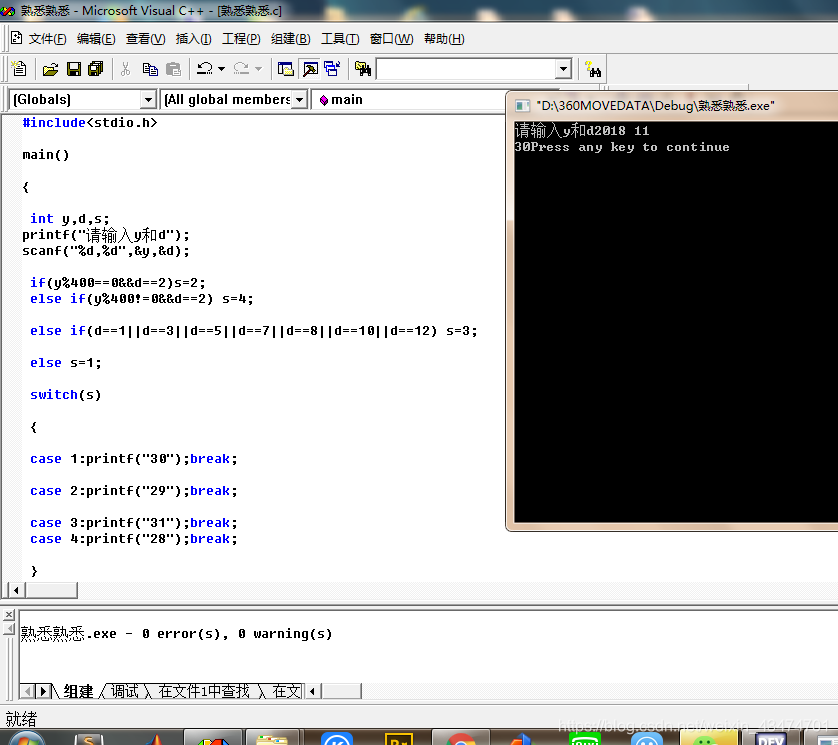Image resolution: width=838 pixels, height=745 pixels.
Task: Expand the Find combo box dropdown arrow
Action: point(563,69)
